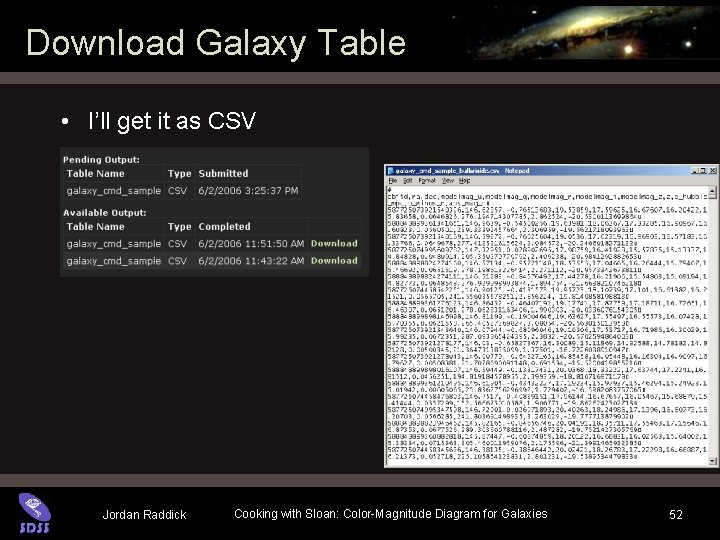Open the File menu in Notepad
The width and height of the screenshot is (720, 540).
[393, 181]
